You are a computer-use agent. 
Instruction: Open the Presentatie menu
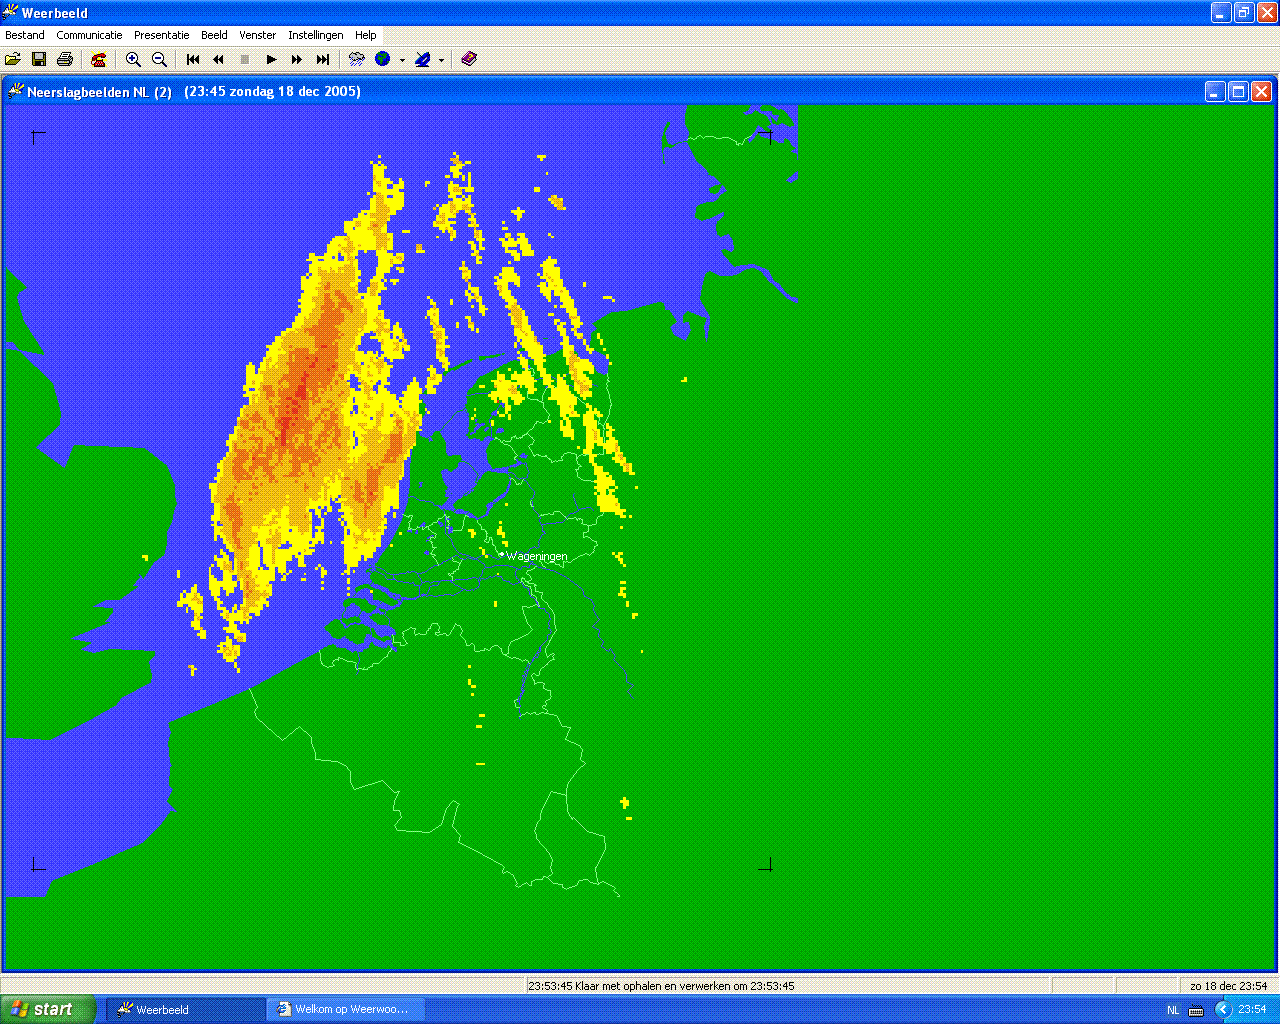coord(162,35)
